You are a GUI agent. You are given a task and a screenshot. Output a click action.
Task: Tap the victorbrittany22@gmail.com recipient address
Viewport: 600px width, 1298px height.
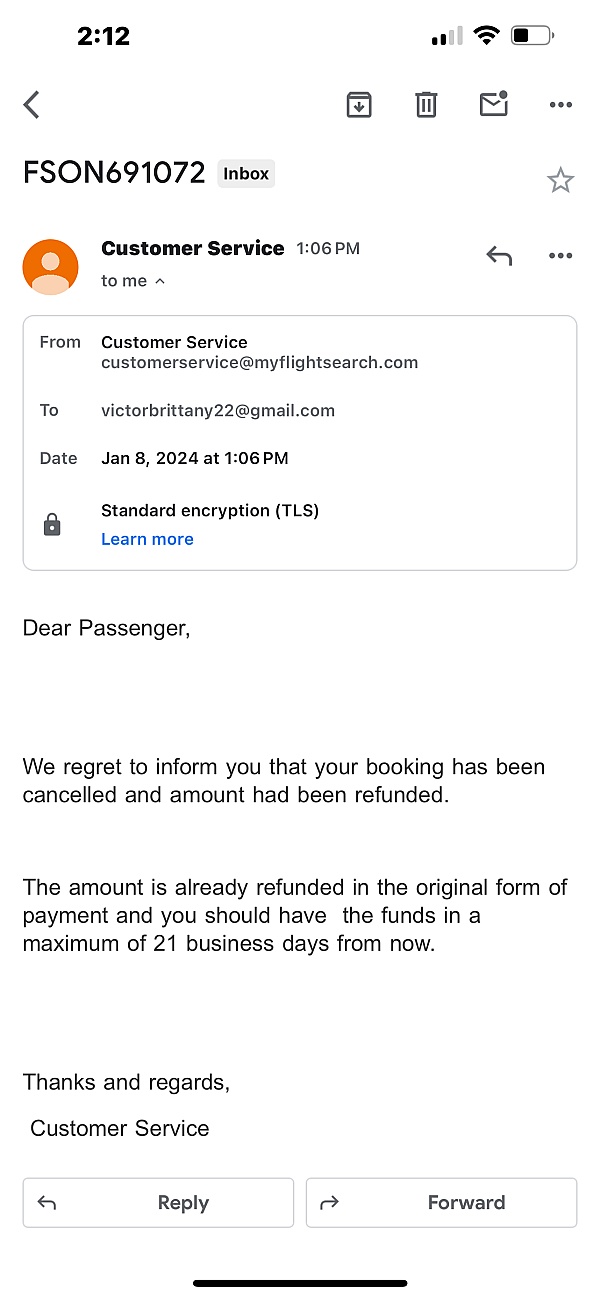point(218,410)
